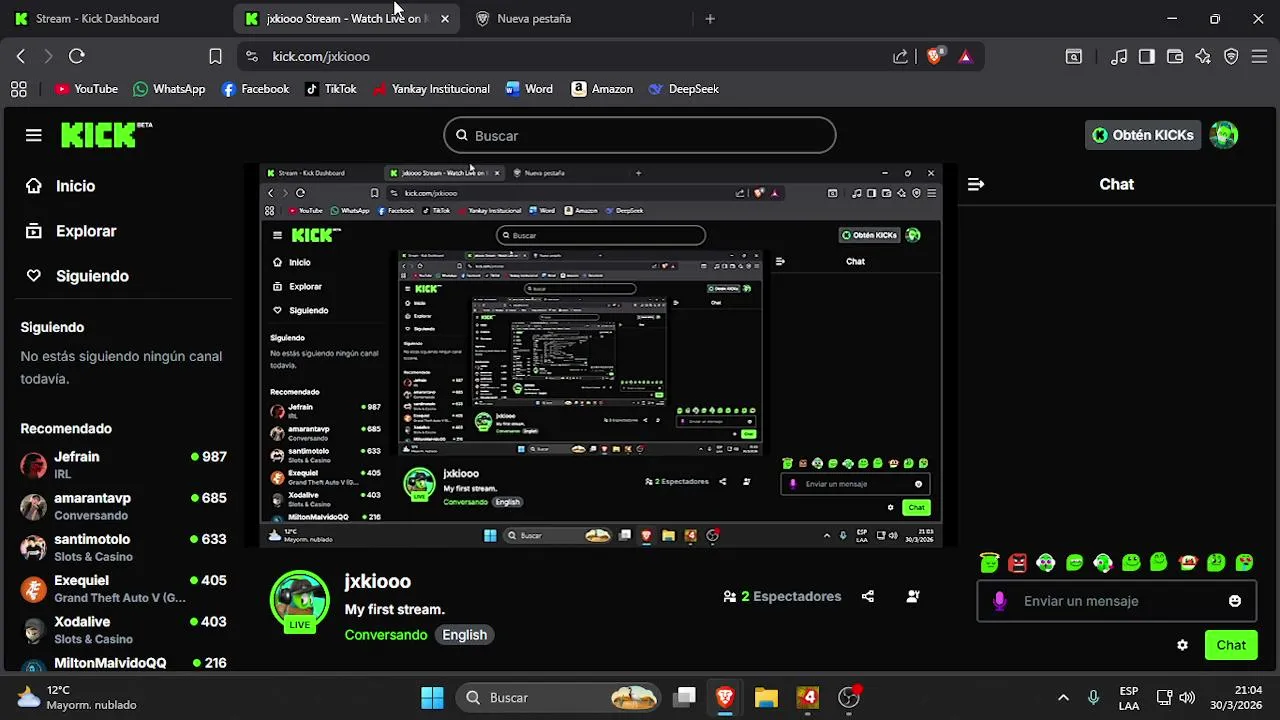Focus the Kick Buscar search field

pyautogui.click(x=640, y=135)
